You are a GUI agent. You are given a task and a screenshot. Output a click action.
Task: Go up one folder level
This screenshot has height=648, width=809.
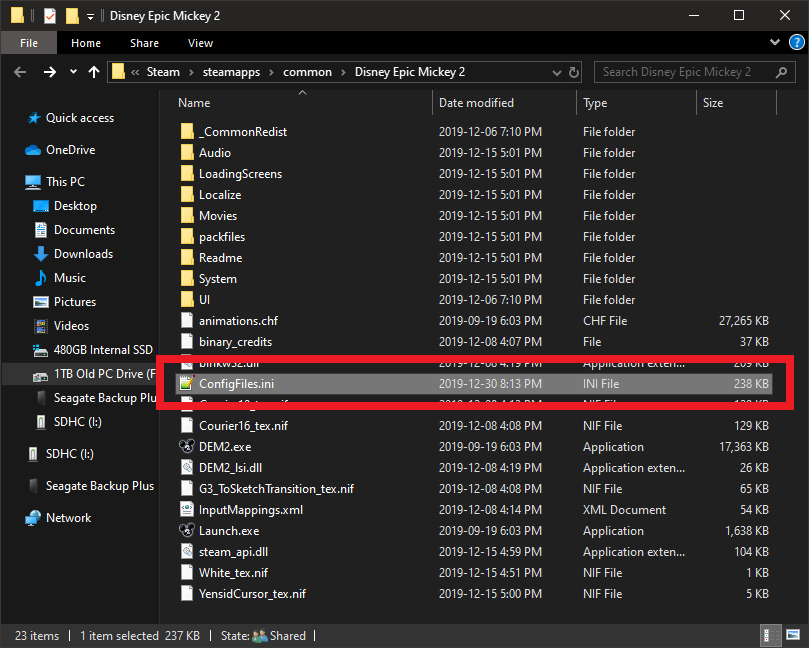coord(94,72)
